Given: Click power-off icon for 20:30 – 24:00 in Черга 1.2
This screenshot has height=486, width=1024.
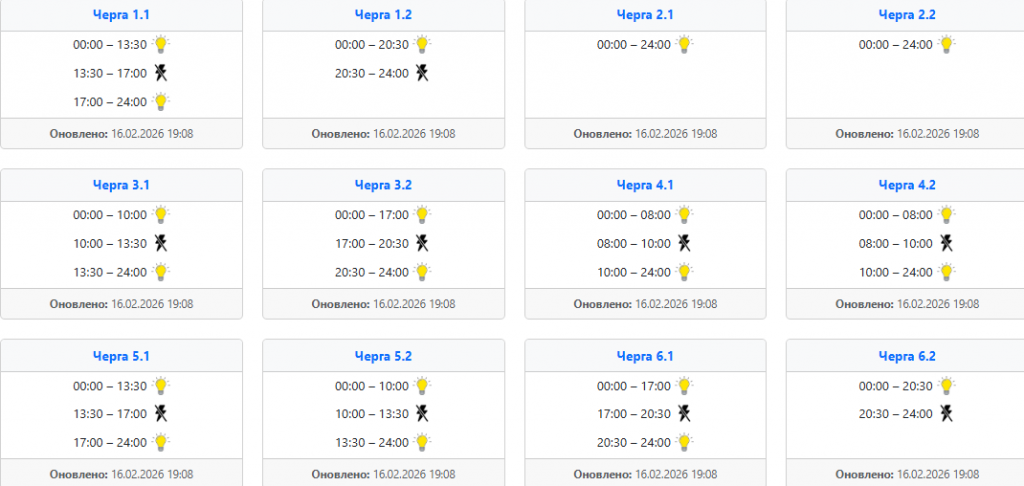Looking at the screenshot, I should tap(422, 73).
